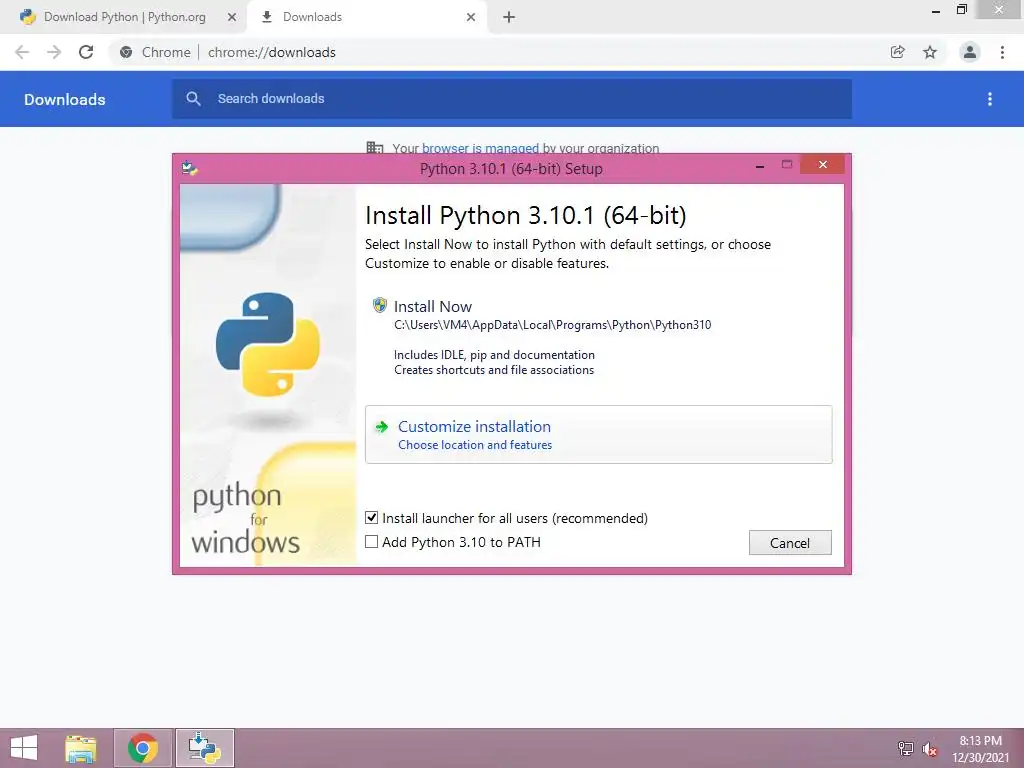Open the Windows Start button
Viewport: 1024px width, 768px height.
[x=24, y=748]
